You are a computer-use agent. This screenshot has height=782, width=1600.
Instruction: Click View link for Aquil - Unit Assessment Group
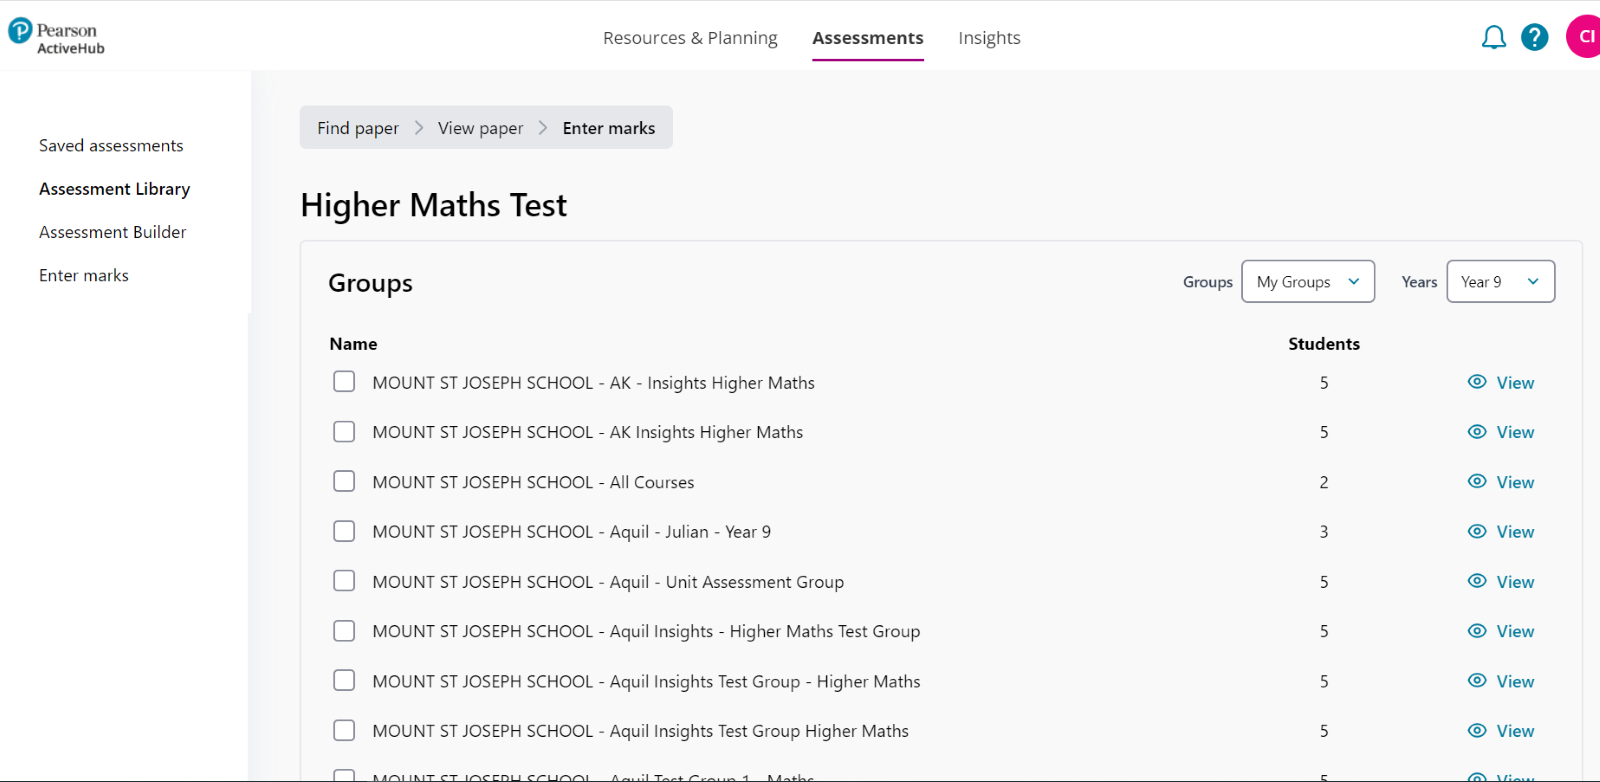[1515, 582]
